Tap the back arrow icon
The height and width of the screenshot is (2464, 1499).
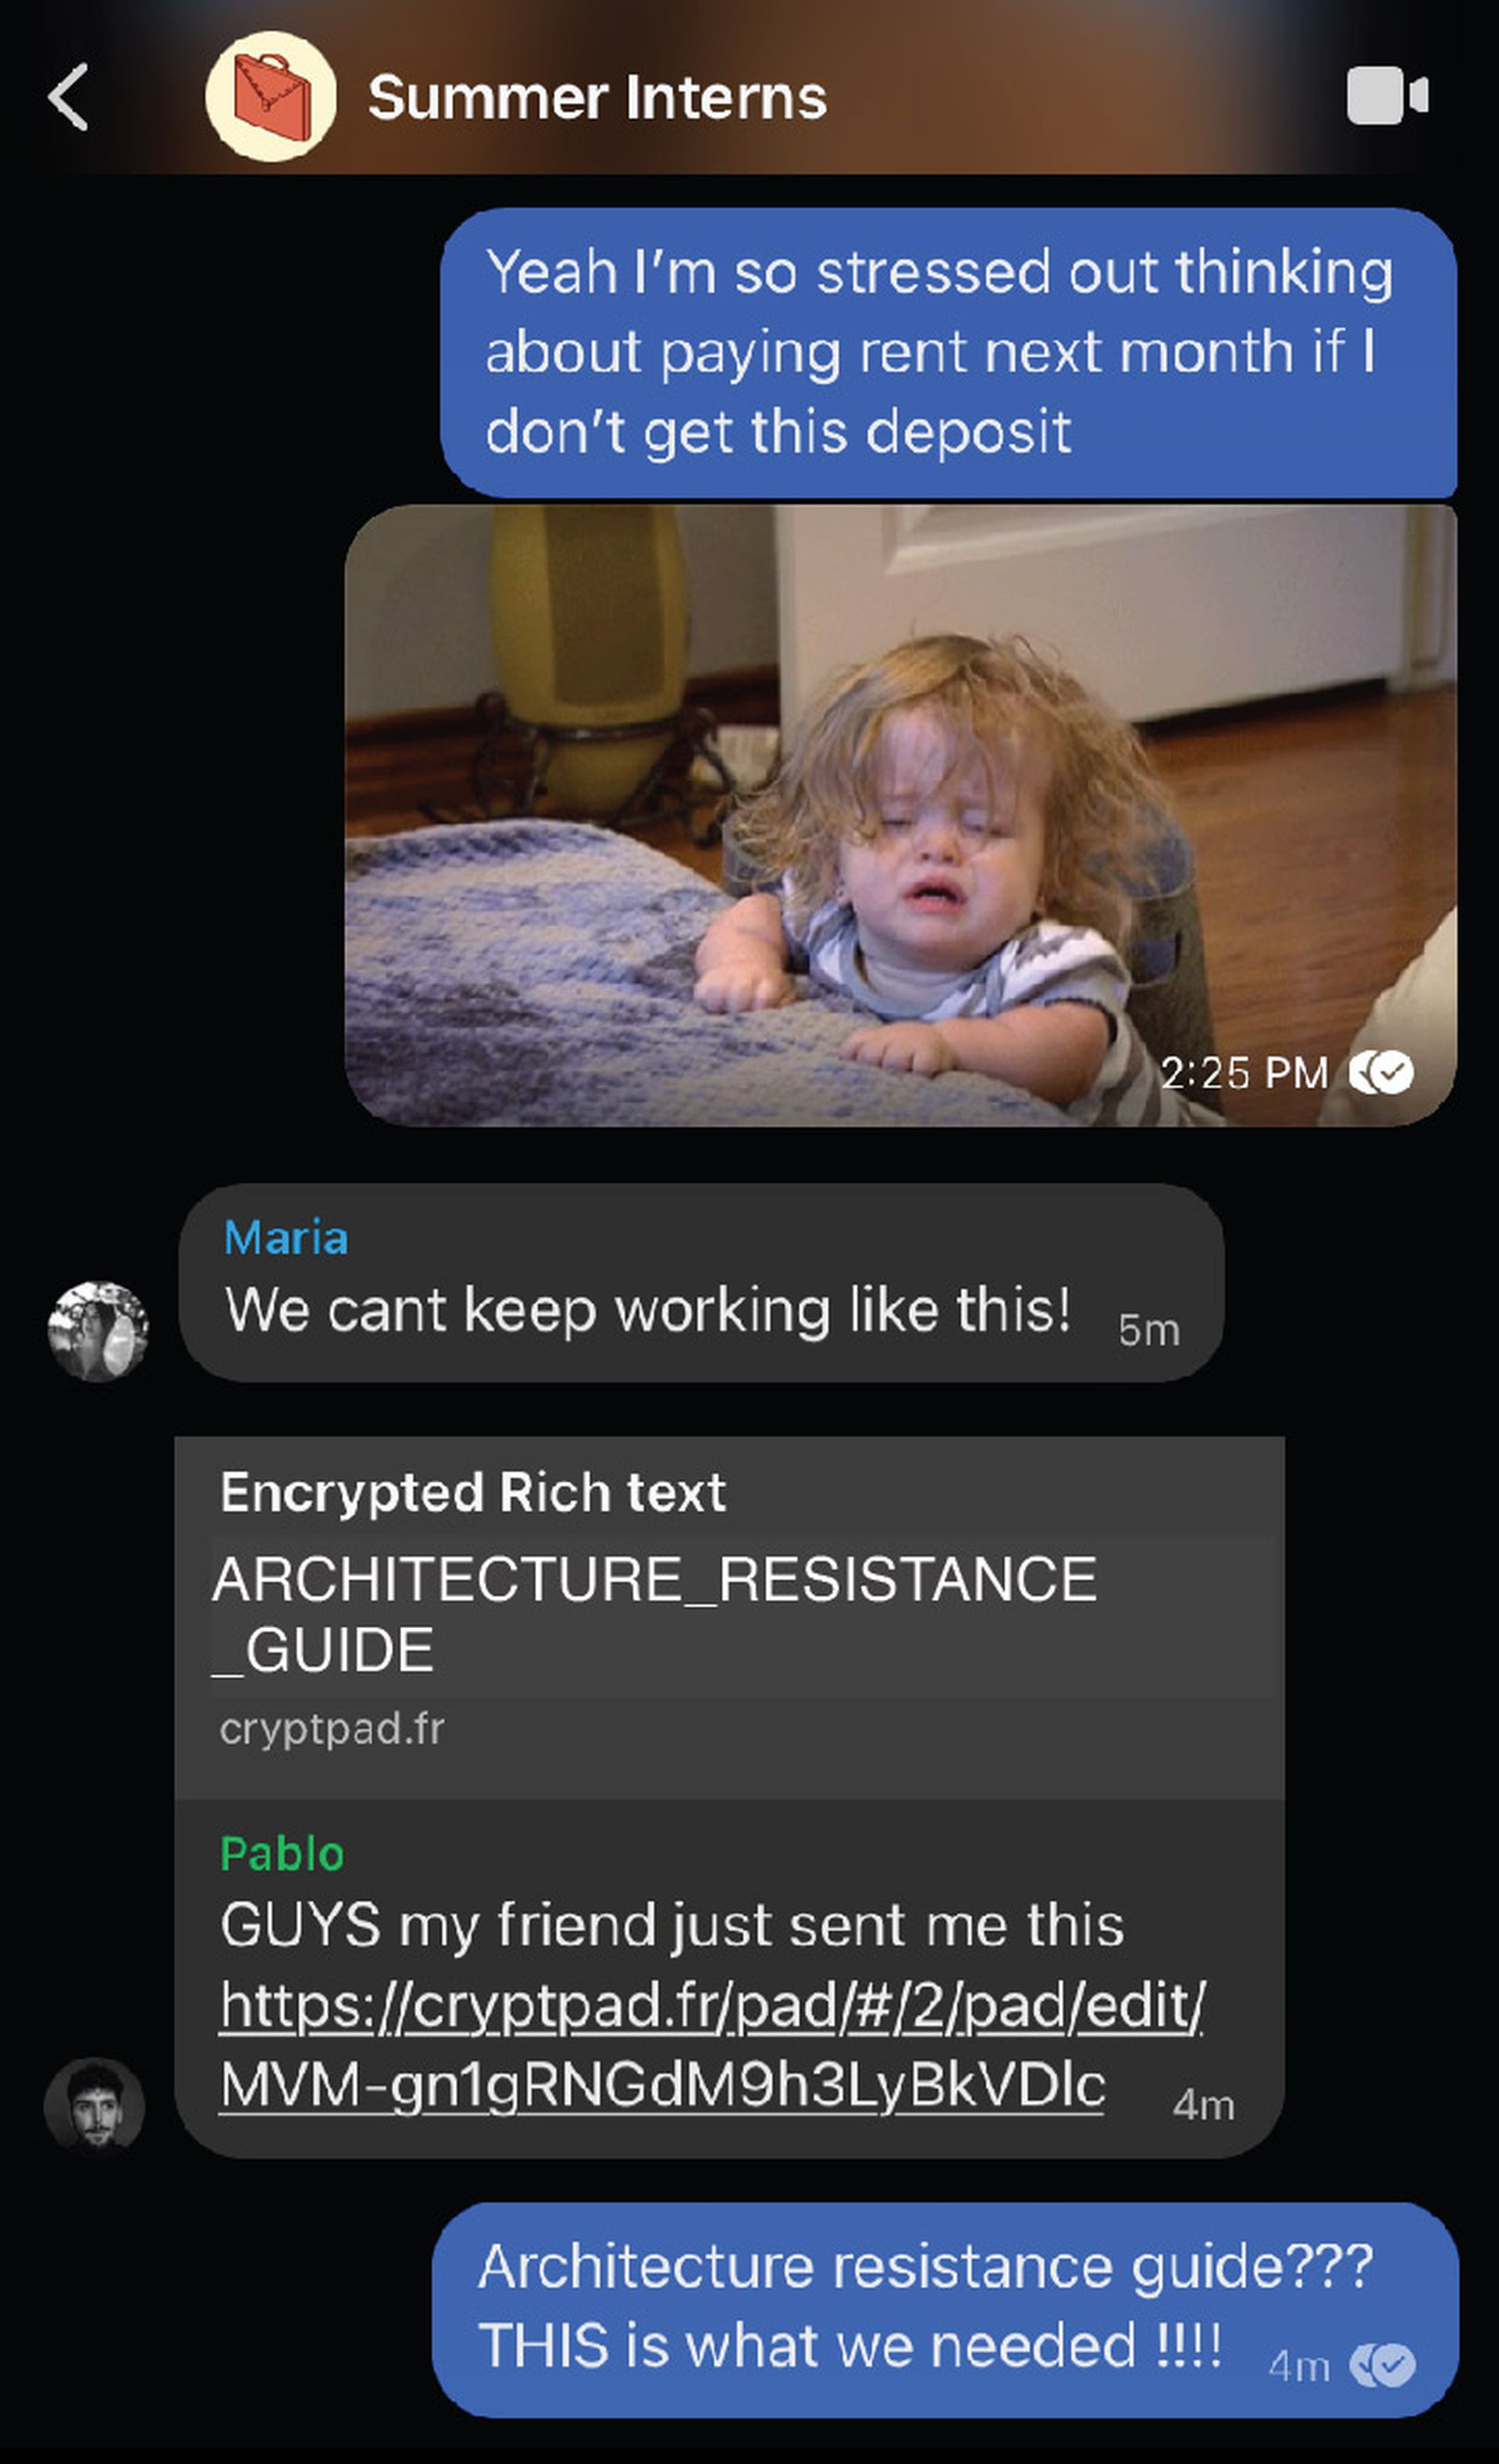tap(69, 97)
